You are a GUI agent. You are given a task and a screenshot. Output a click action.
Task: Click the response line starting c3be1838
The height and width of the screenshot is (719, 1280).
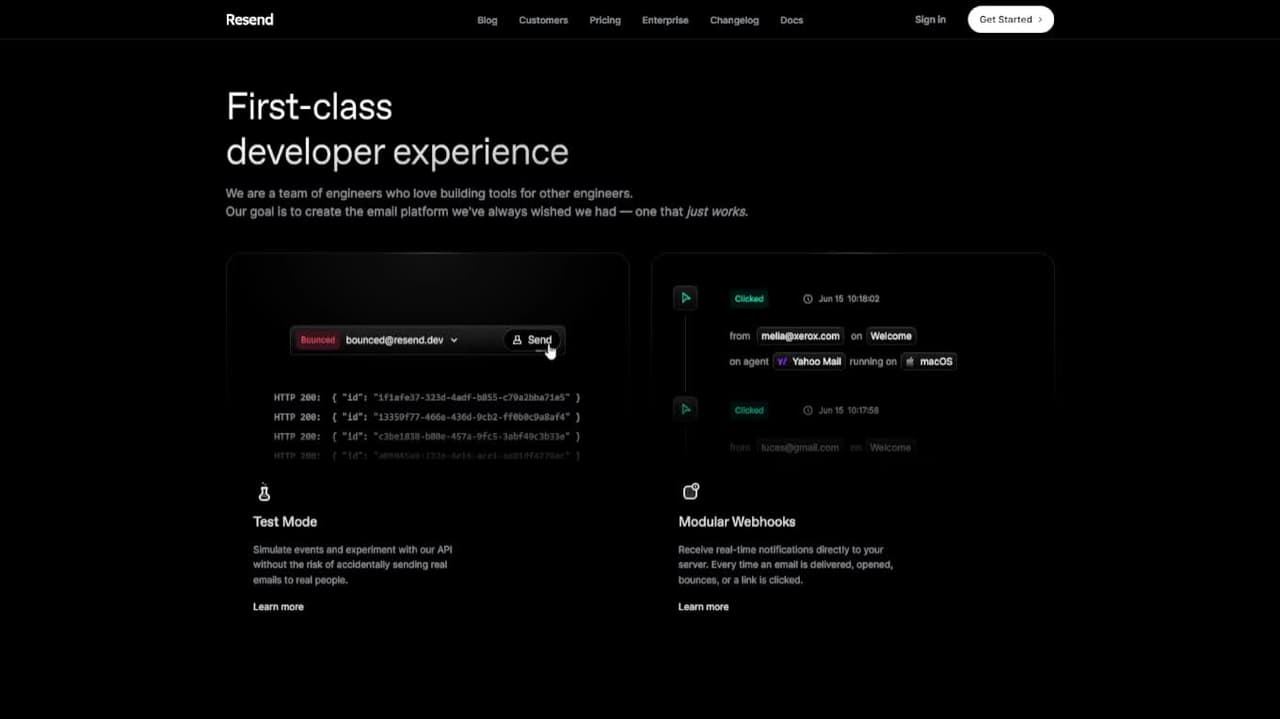(x=427, y=437)
